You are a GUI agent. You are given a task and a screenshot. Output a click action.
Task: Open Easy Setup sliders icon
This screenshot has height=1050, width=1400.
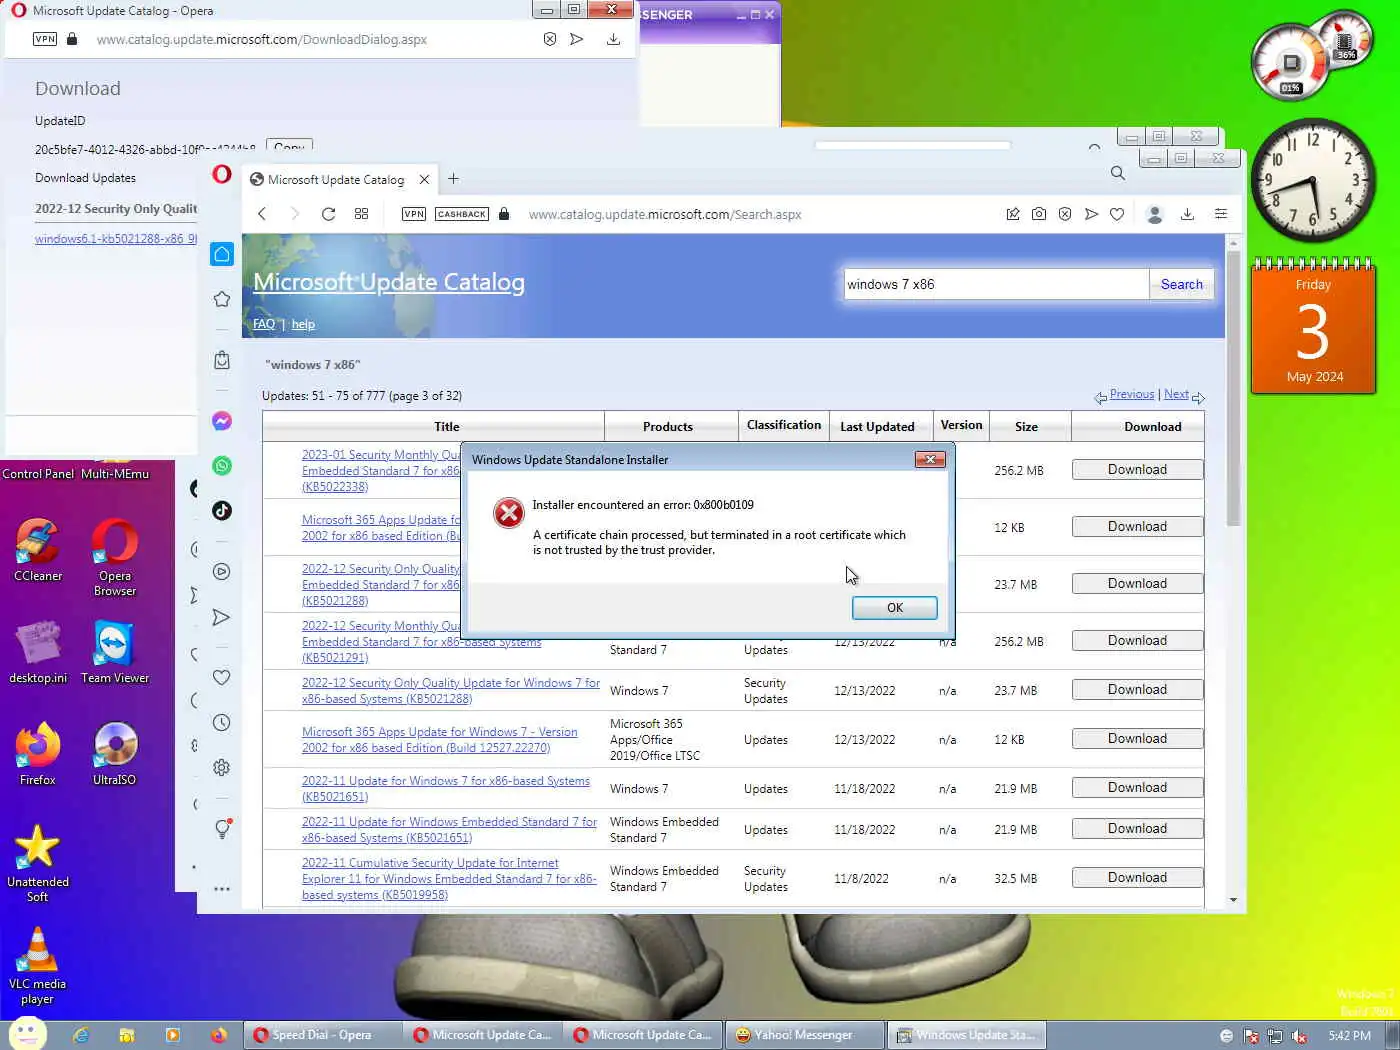(1221, 214)
